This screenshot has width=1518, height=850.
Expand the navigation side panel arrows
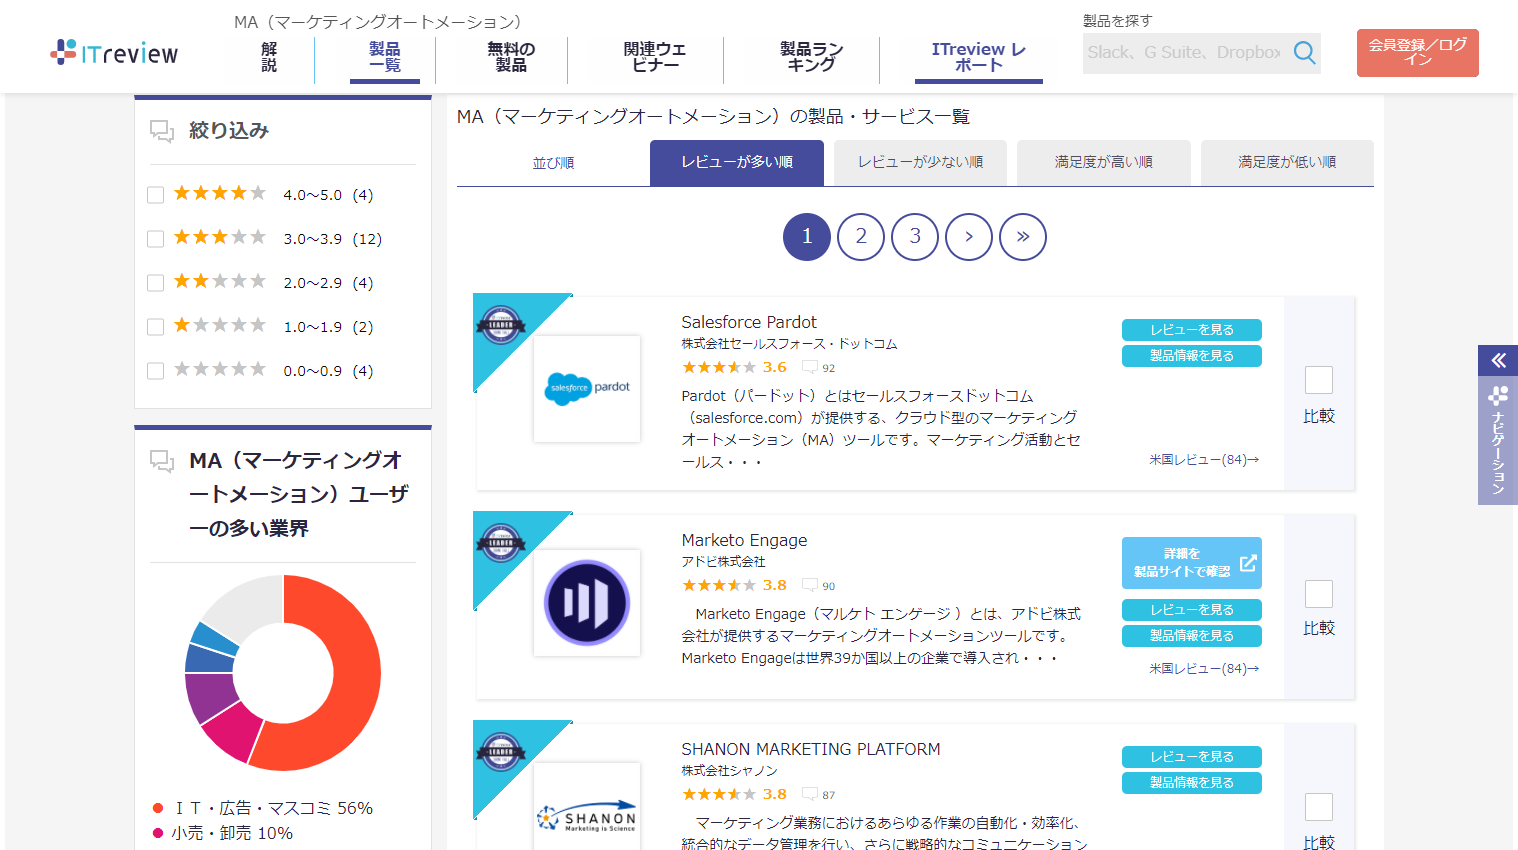click(x=1498, y=360)
